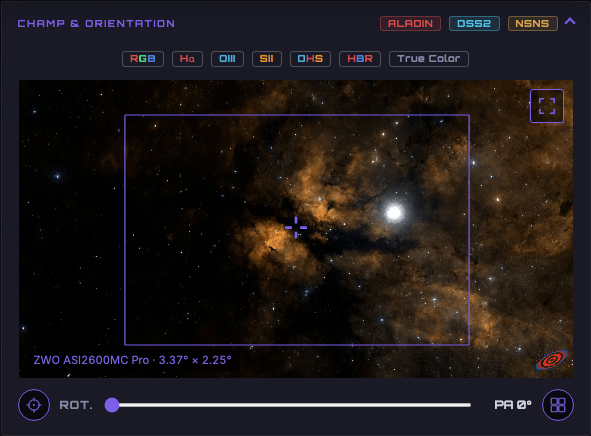Click the purple center crosshair reticle

[x=296, y=227]
